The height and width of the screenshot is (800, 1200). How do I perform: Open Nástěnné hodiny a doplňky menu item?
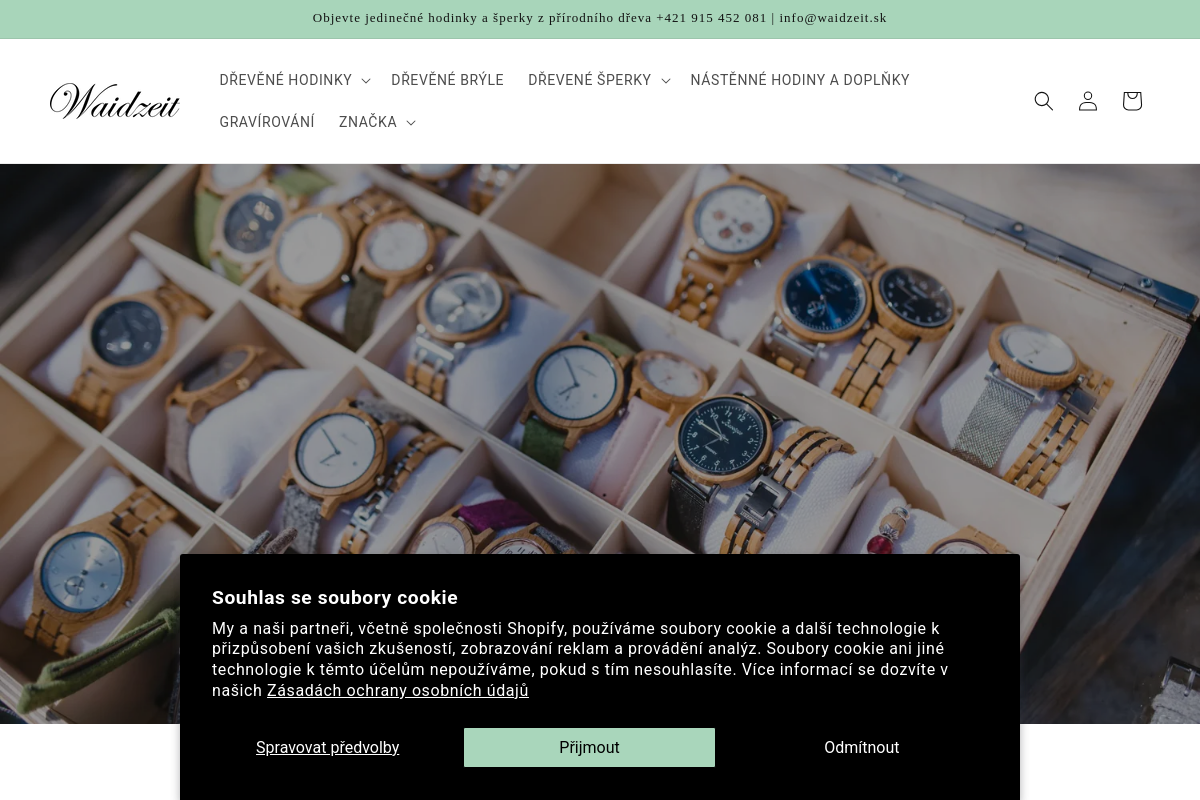(800, 80)
